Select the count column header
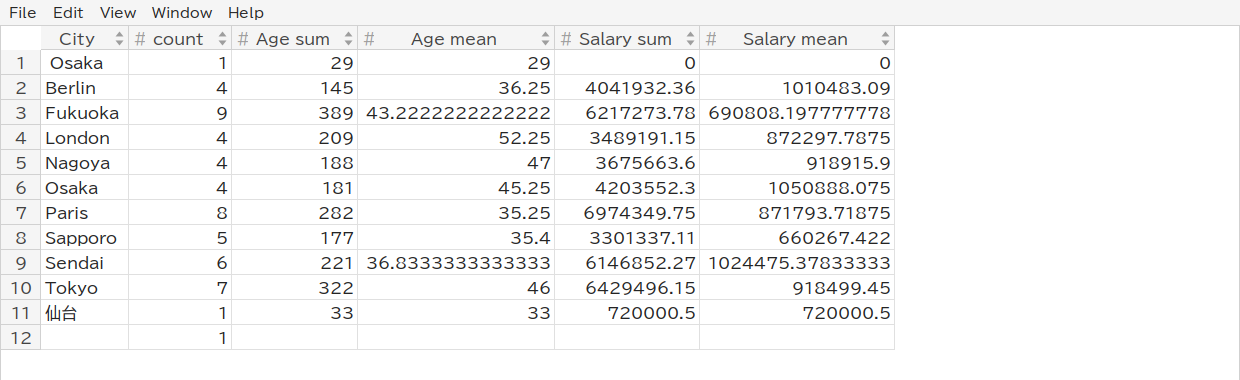The height and width of the screenshot is (380, 1240). (179, 39)
